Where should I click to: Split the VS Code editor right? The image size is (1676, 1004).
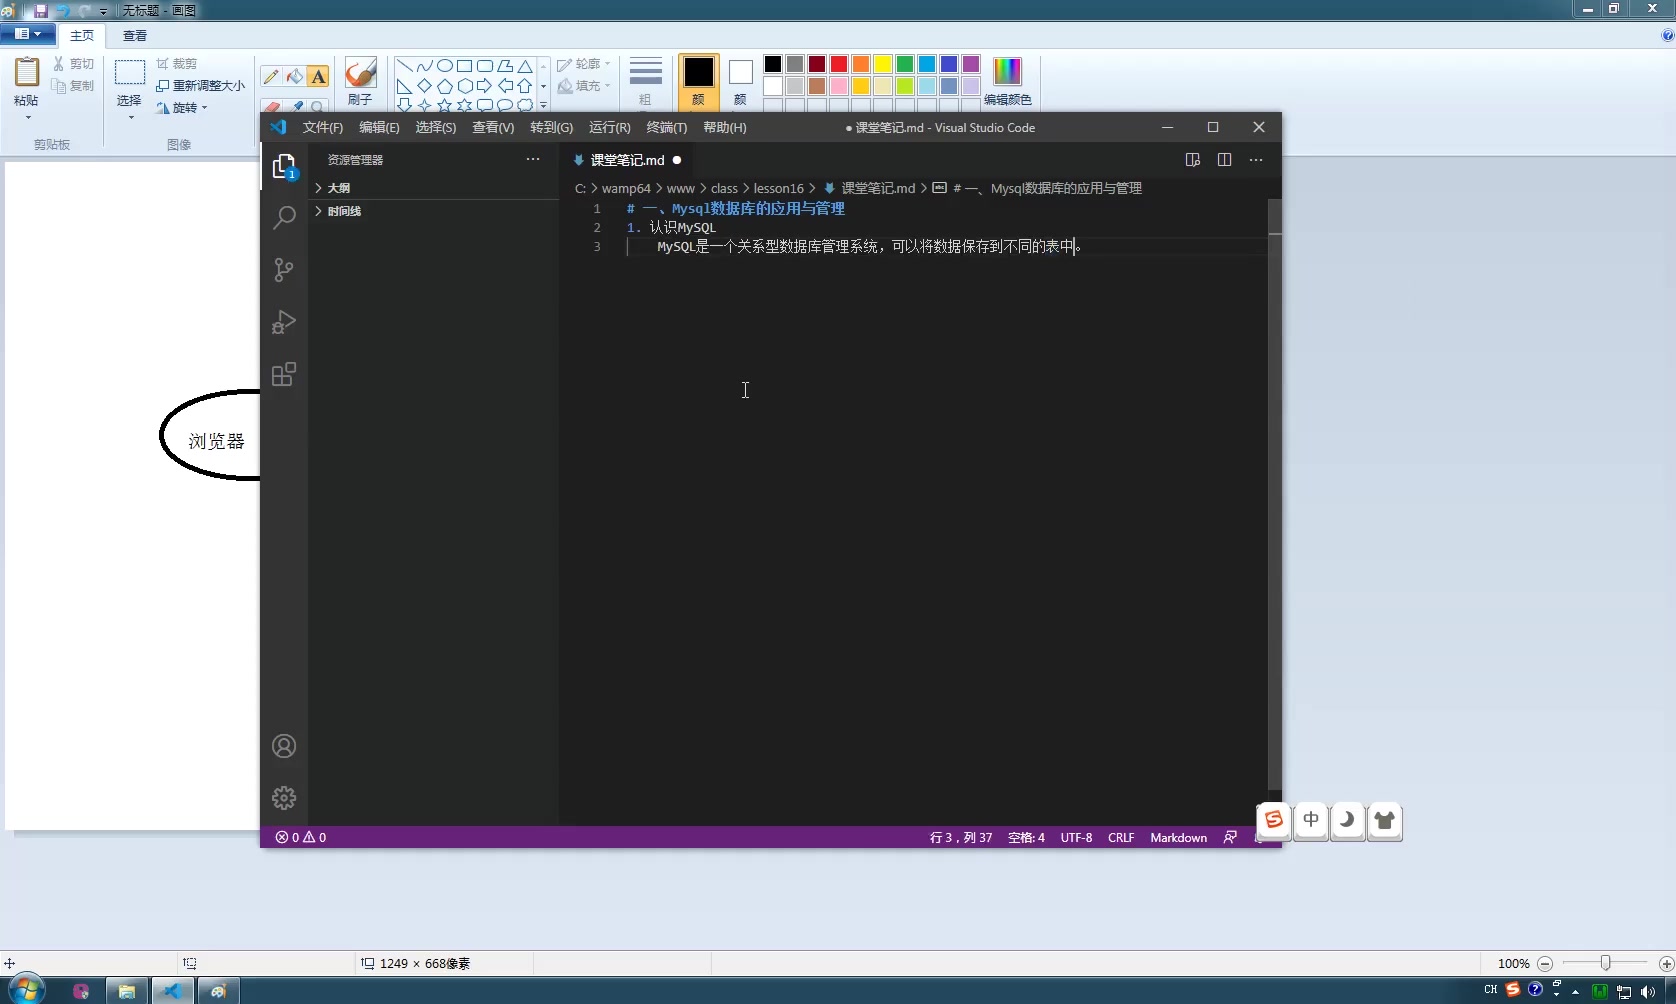(1224, 160)
